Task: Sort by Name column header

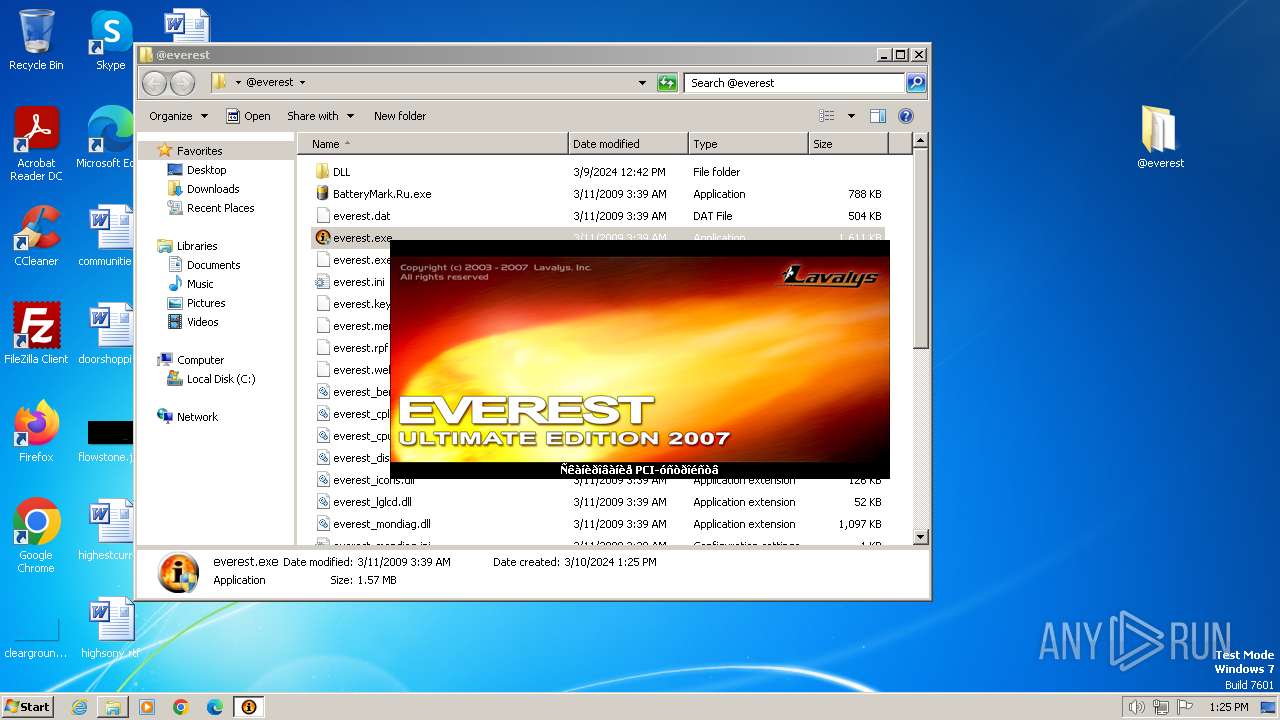Action: click(432, 144)
